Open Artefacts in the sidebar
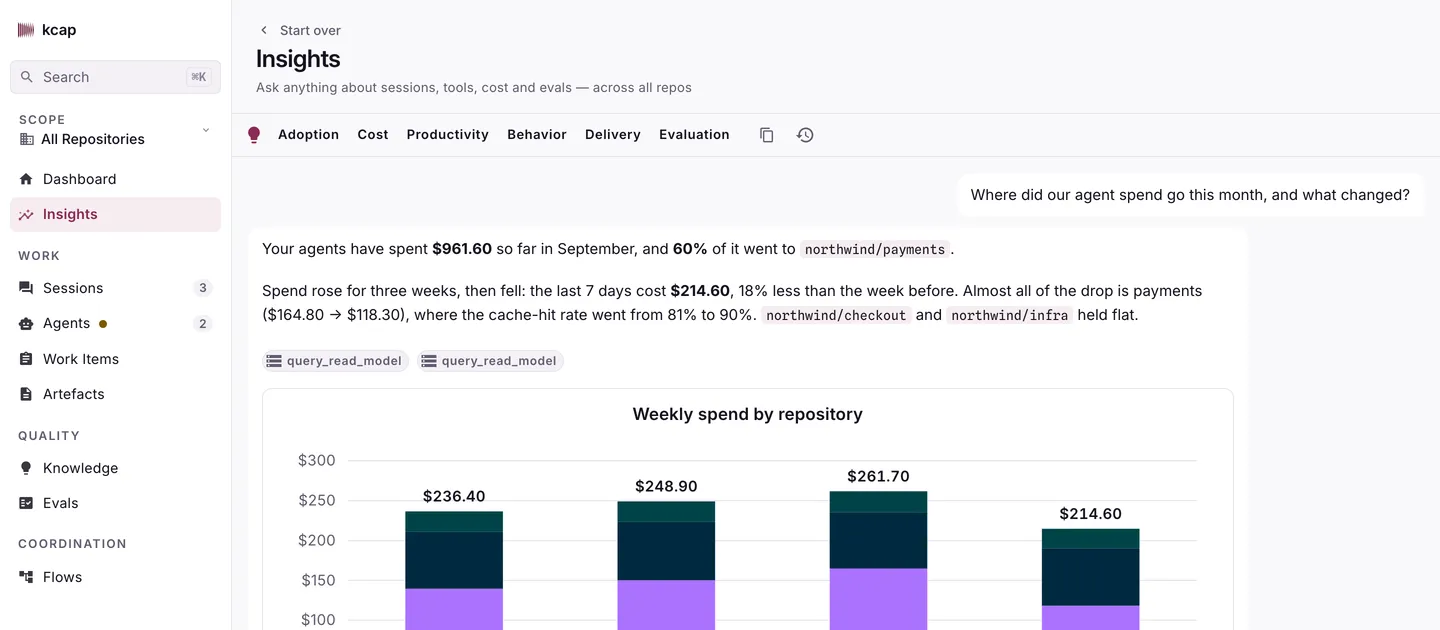Image resolution: width=1440 pixels, height=630 pixels. point(115,394)
